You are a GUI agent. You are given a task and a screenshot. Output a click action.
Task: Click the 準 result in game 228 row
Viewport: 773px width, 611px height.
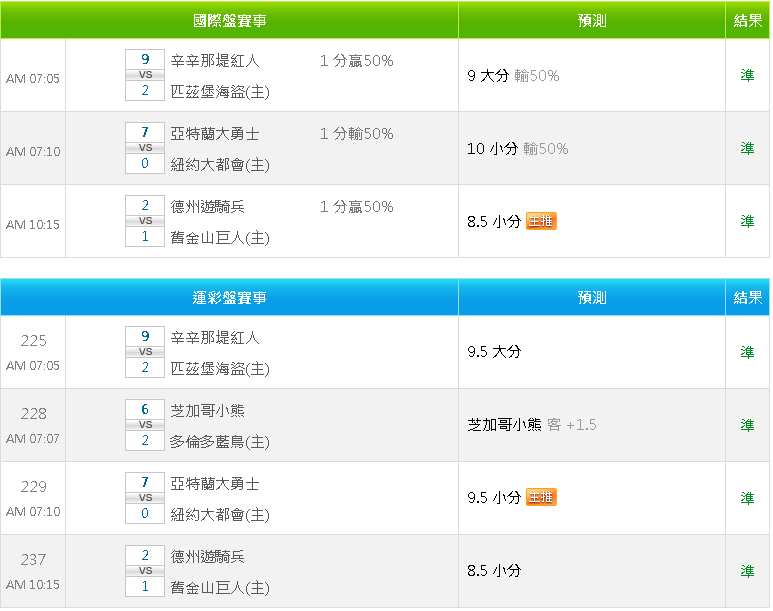(747, 425)
